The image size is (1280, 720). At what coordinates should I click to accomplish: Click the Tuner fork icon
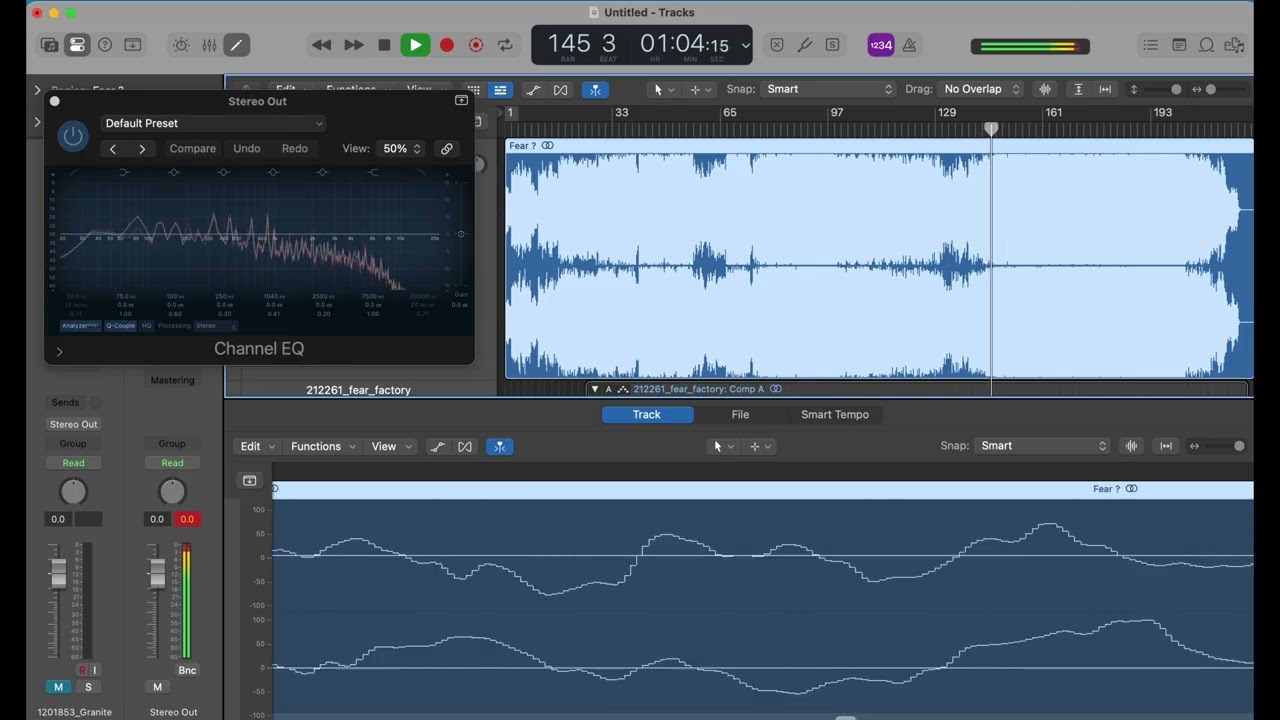pos(805,45)
